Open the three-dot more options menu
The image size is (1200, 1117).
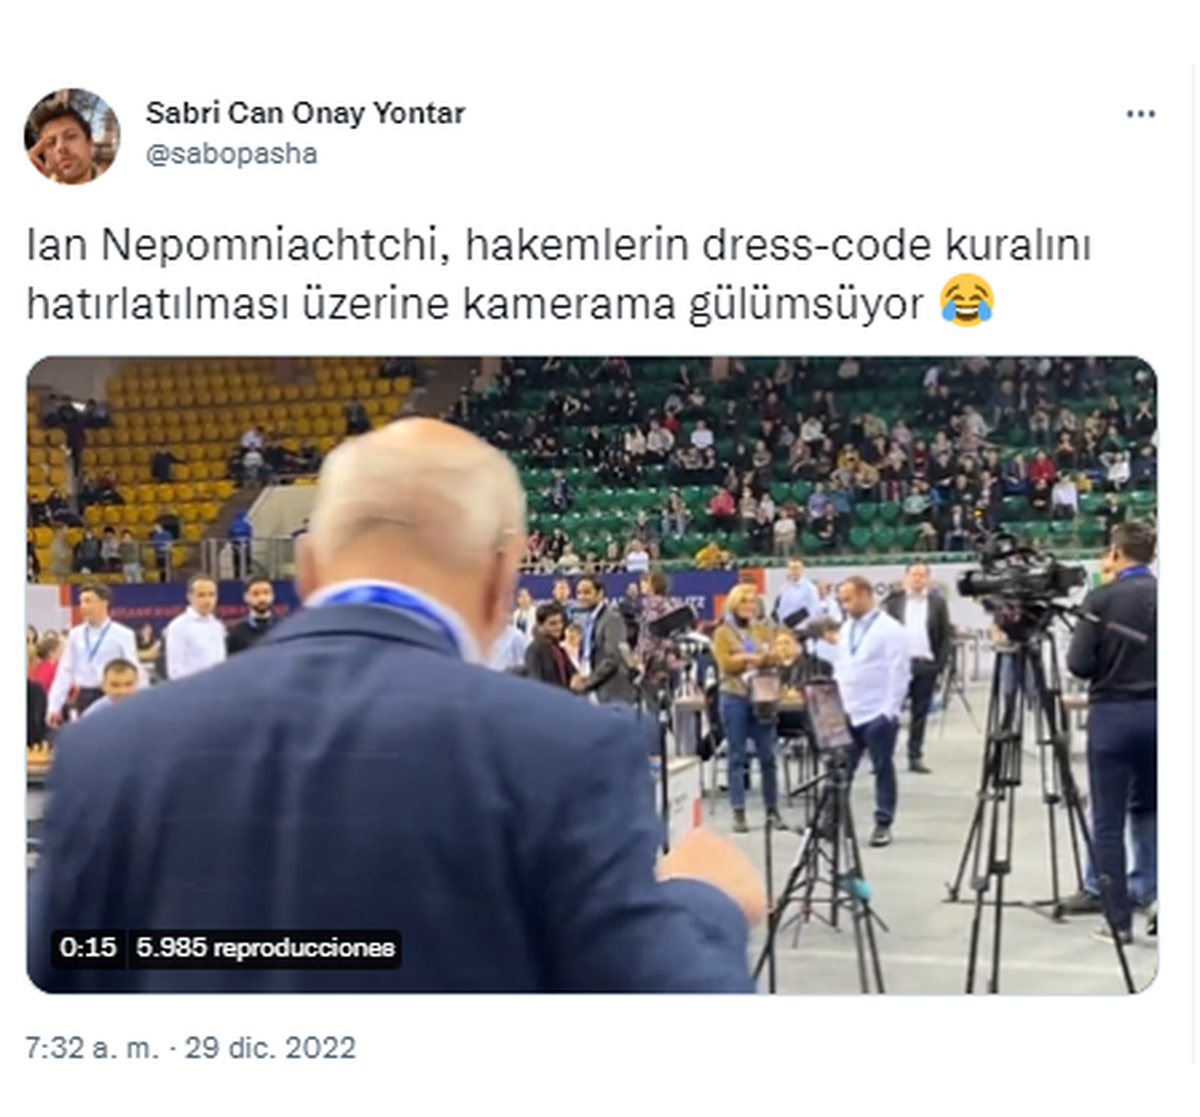1140,114
